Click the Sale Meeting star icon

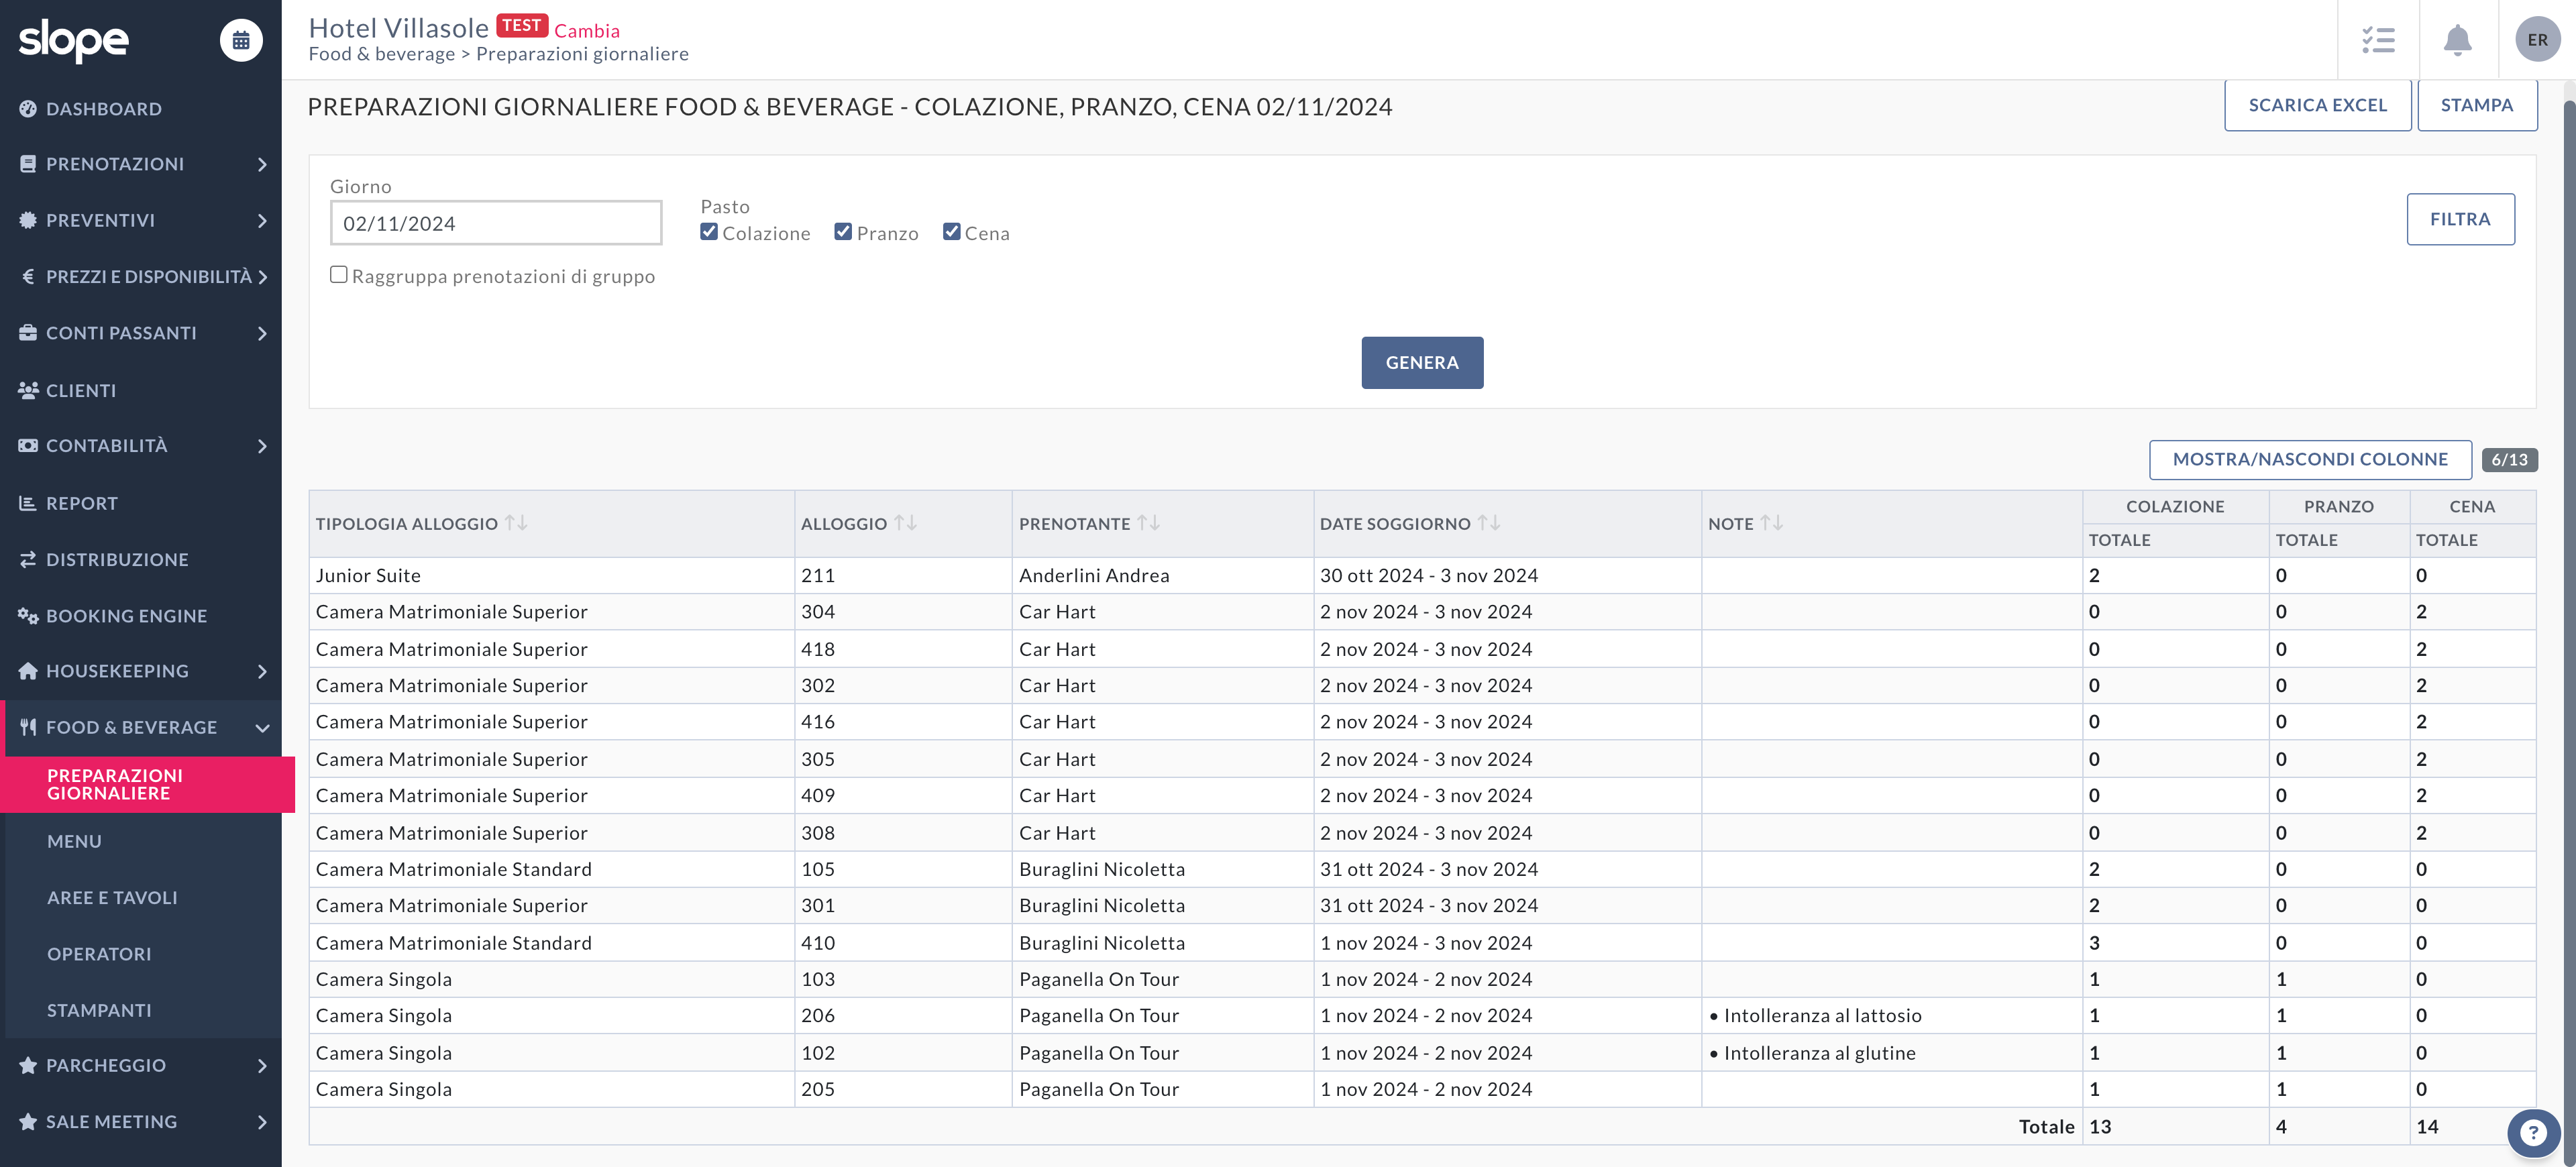[28, 1122]
